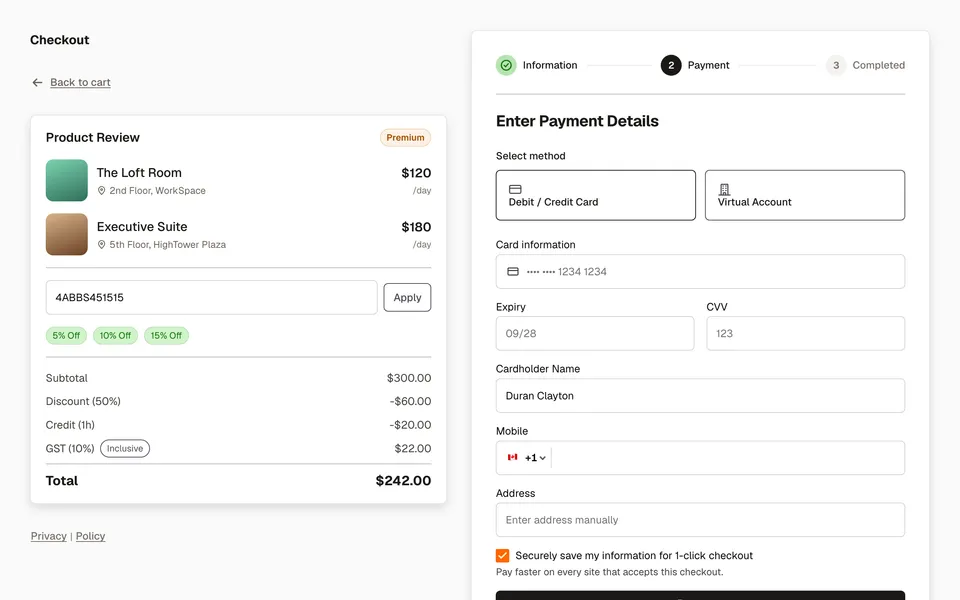
Task: Click the step 3 Completed circle icon
Action: click(836, 65)
